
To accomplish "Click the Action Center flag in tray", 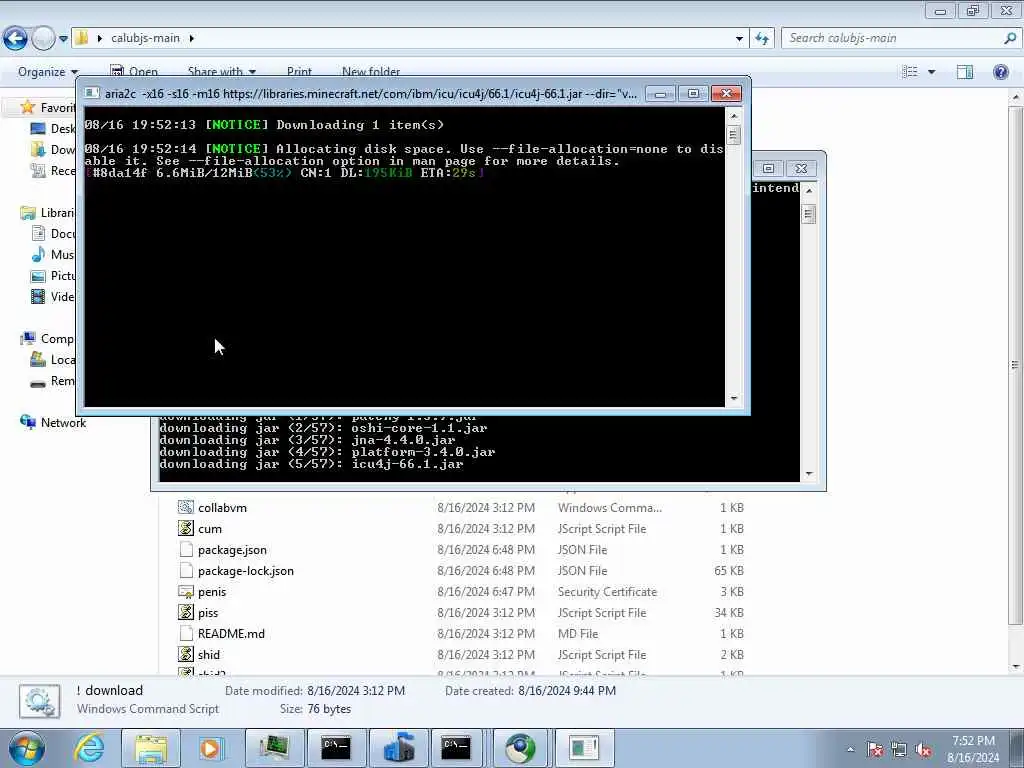I will 874,750.
